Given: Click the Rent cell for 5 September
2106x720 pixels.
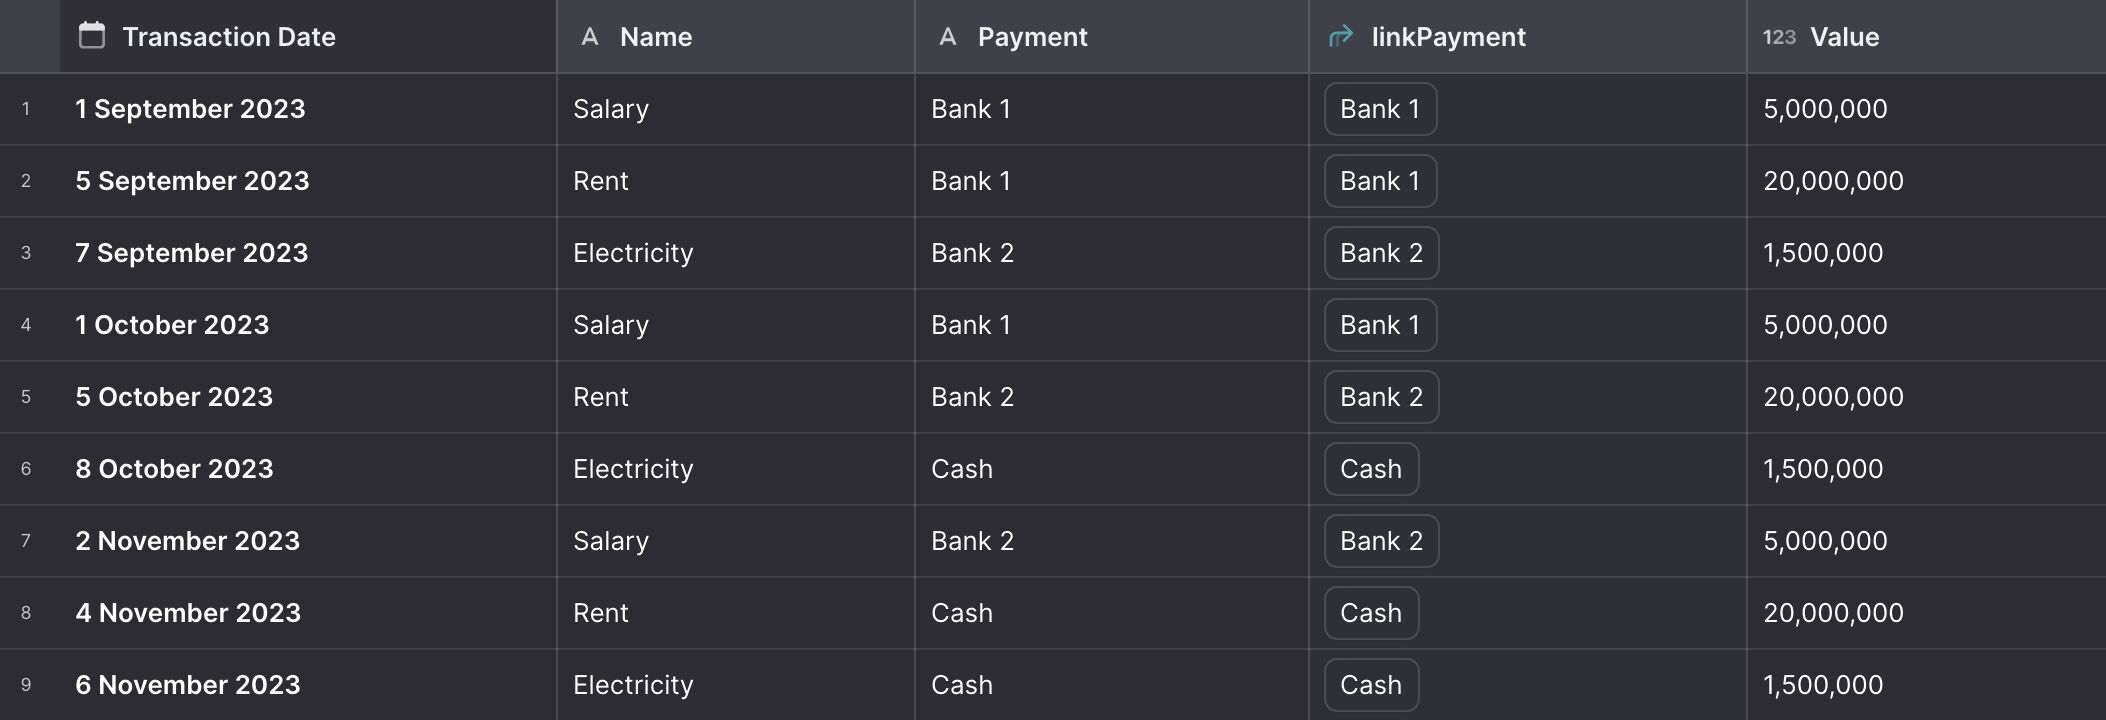Looking at the screenshot, I should click(x=735, y=181).
